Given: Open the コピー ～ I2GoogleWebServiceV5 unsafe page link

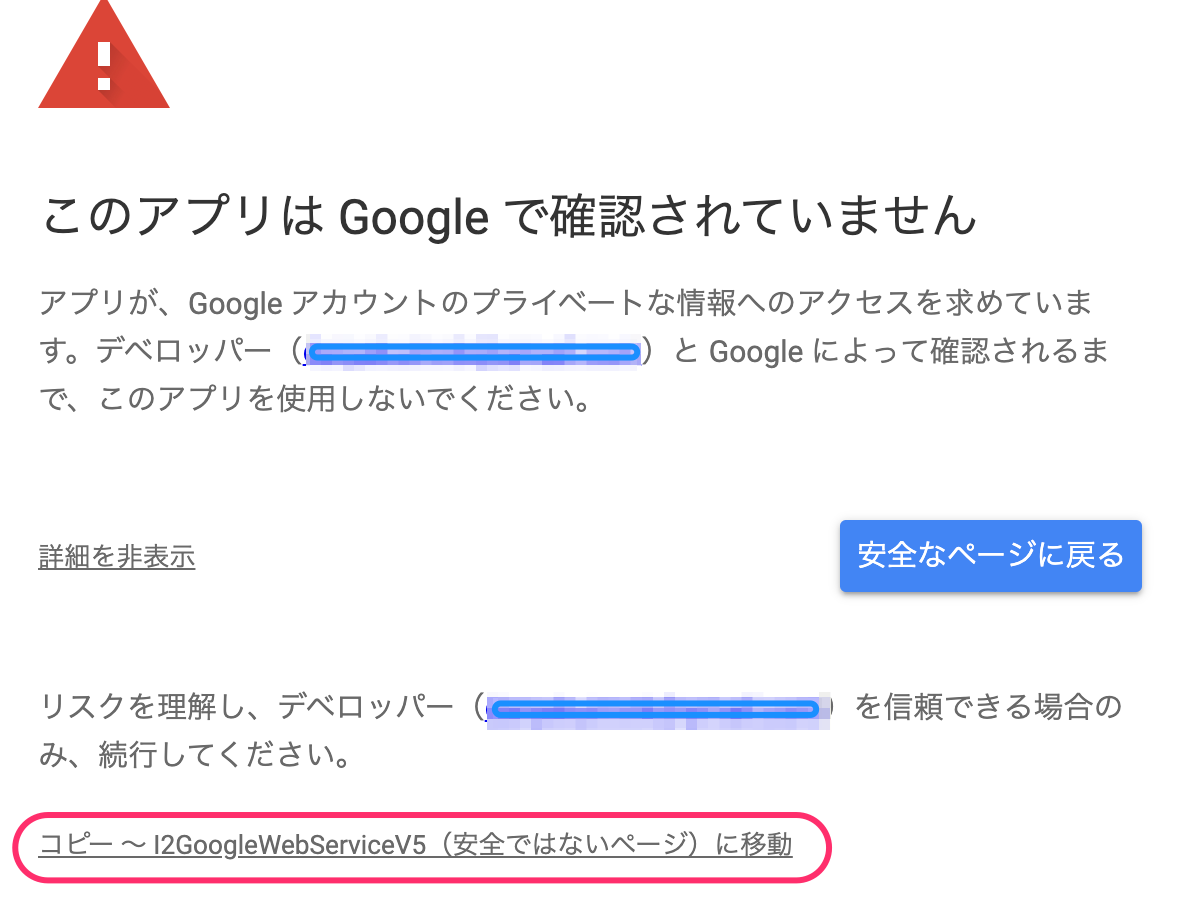Looking at the screenshot, I should pyautogui.click(x=415, y=845).
